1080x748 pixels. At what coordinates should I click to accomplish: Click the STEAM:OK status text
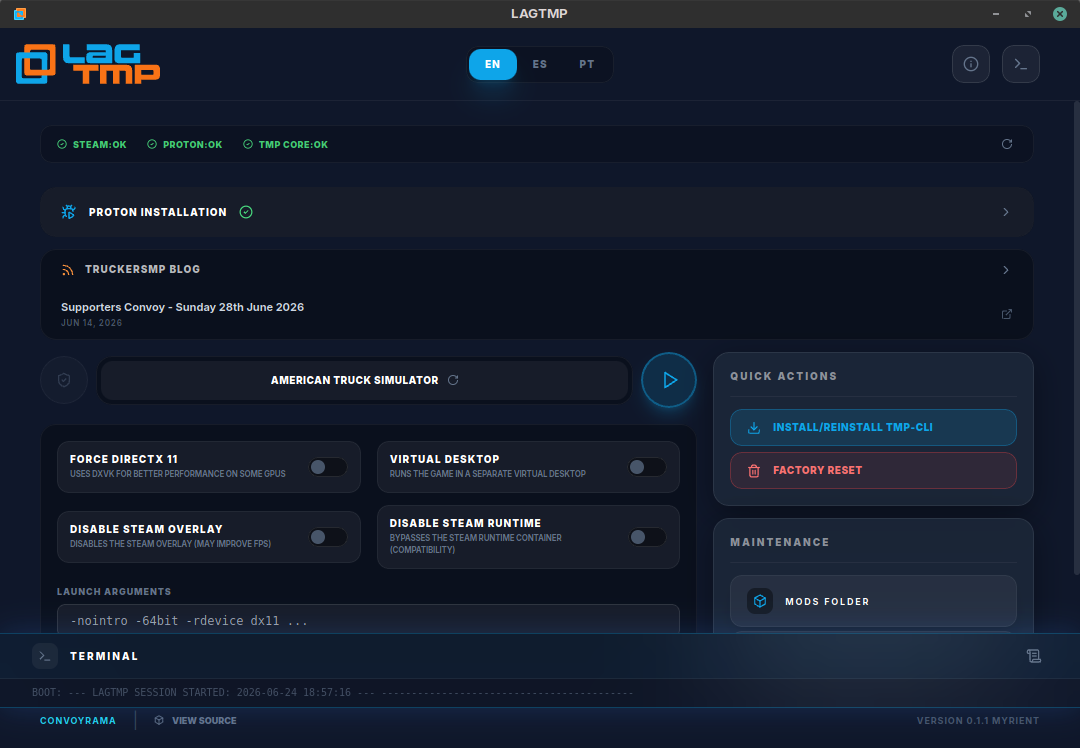coord(100,145)
